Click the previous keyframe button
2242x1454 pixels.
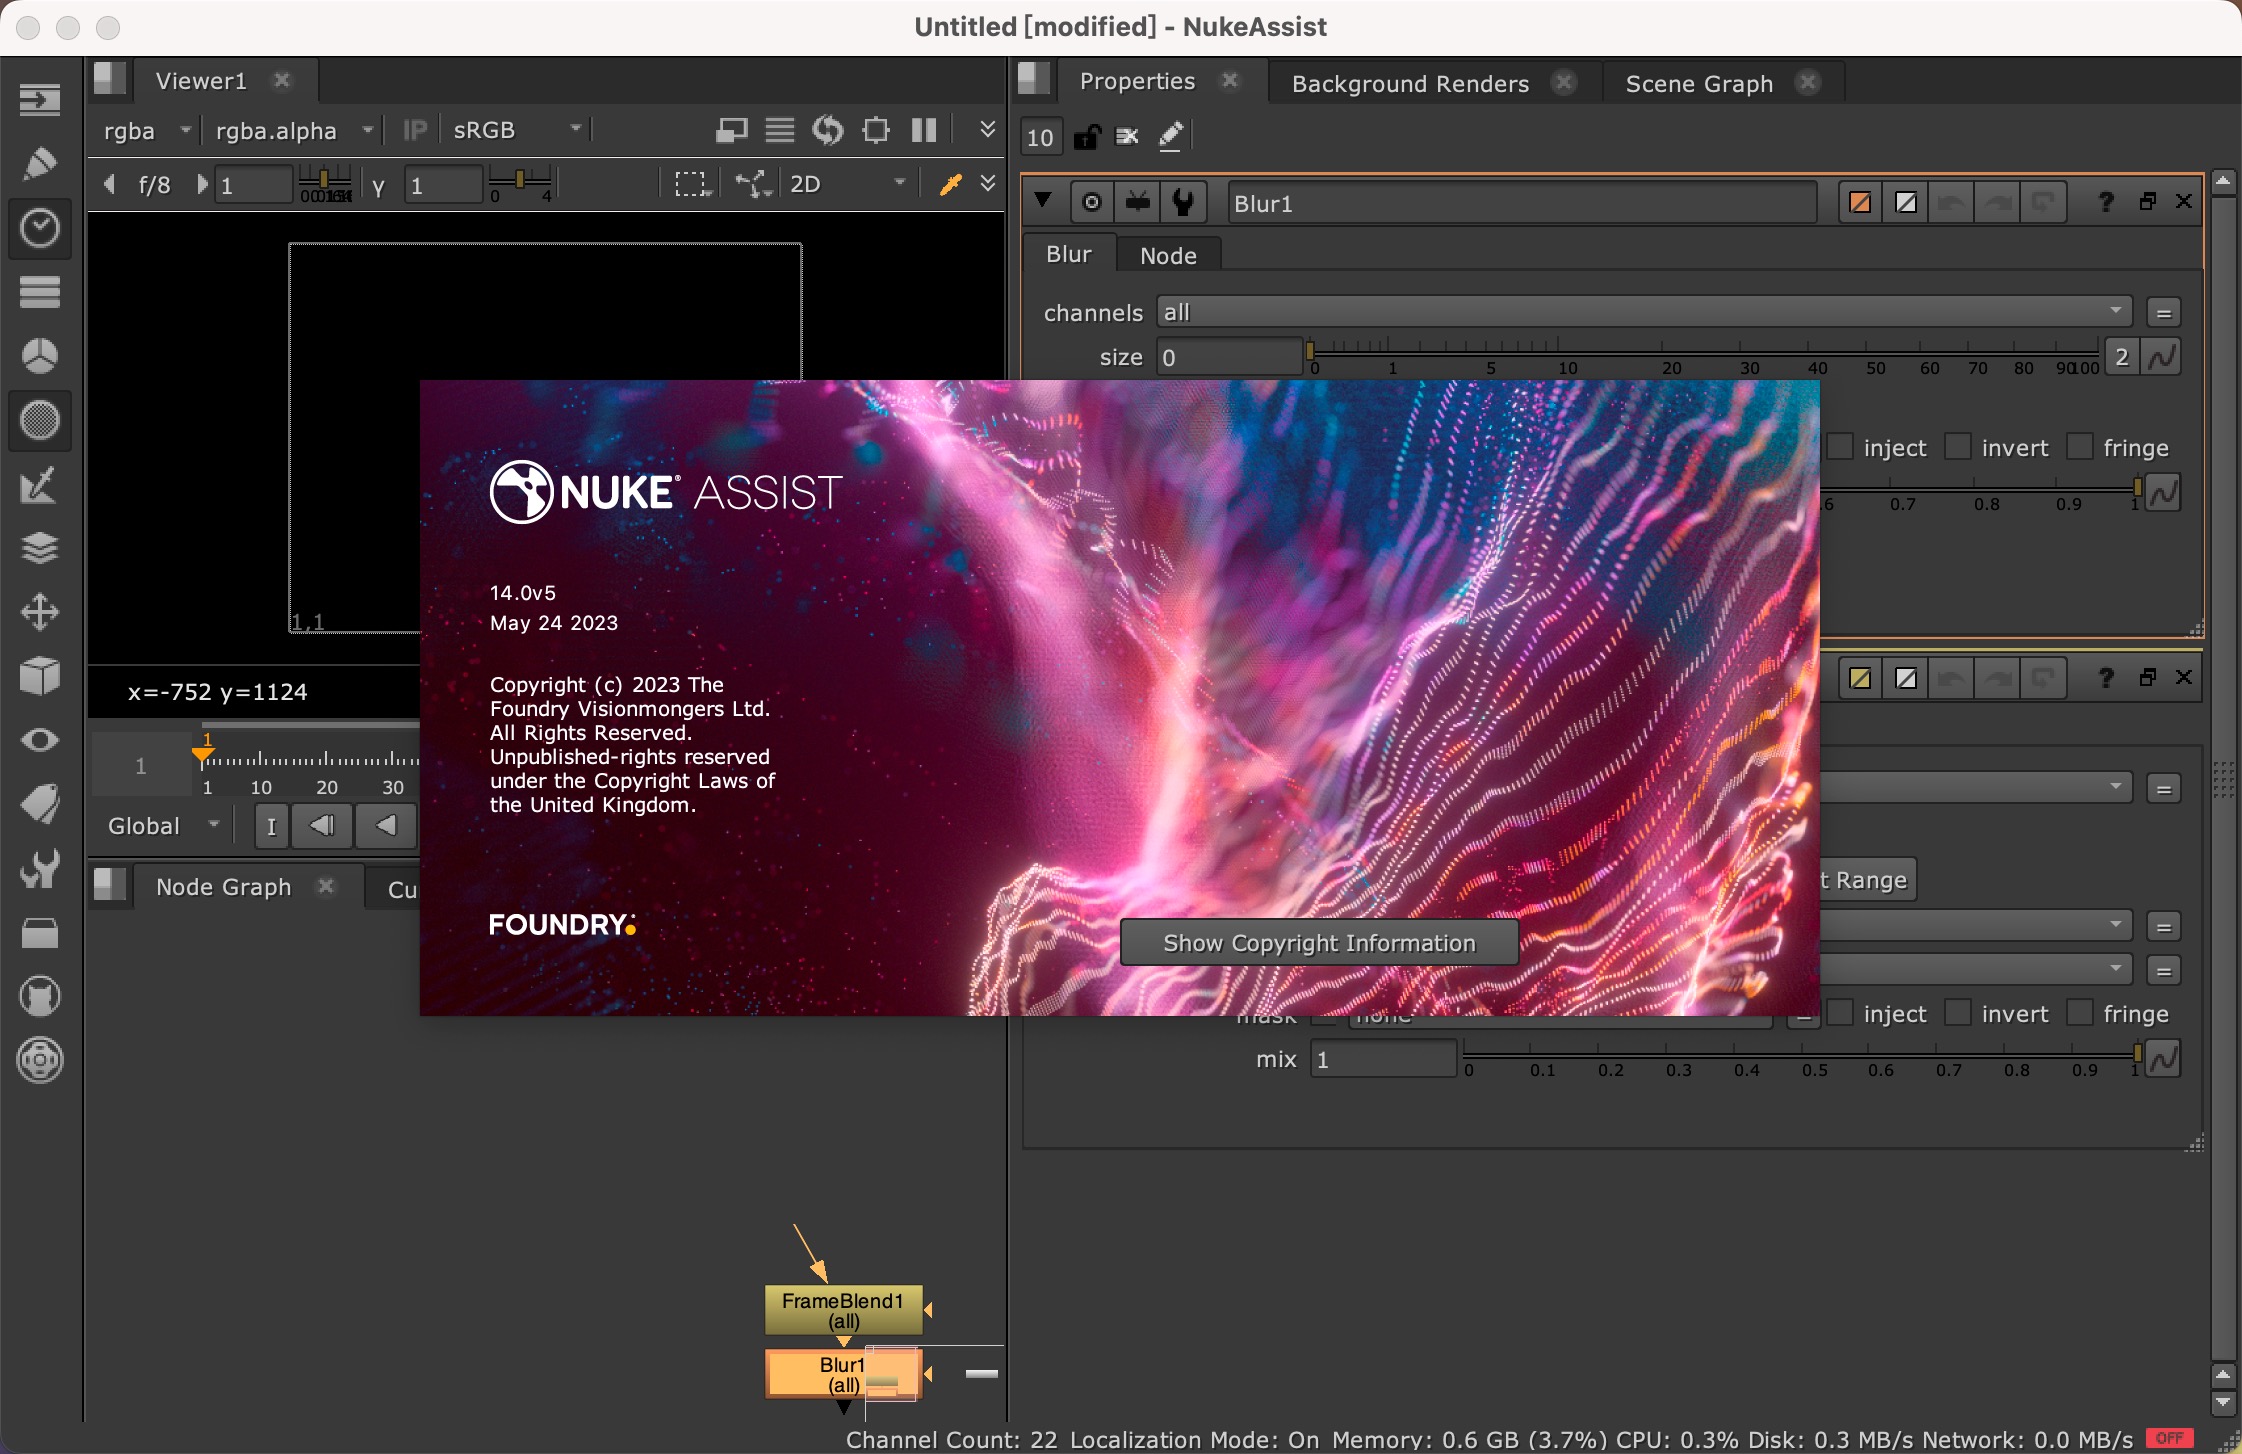pyautogui.click(x=322, y=826)
